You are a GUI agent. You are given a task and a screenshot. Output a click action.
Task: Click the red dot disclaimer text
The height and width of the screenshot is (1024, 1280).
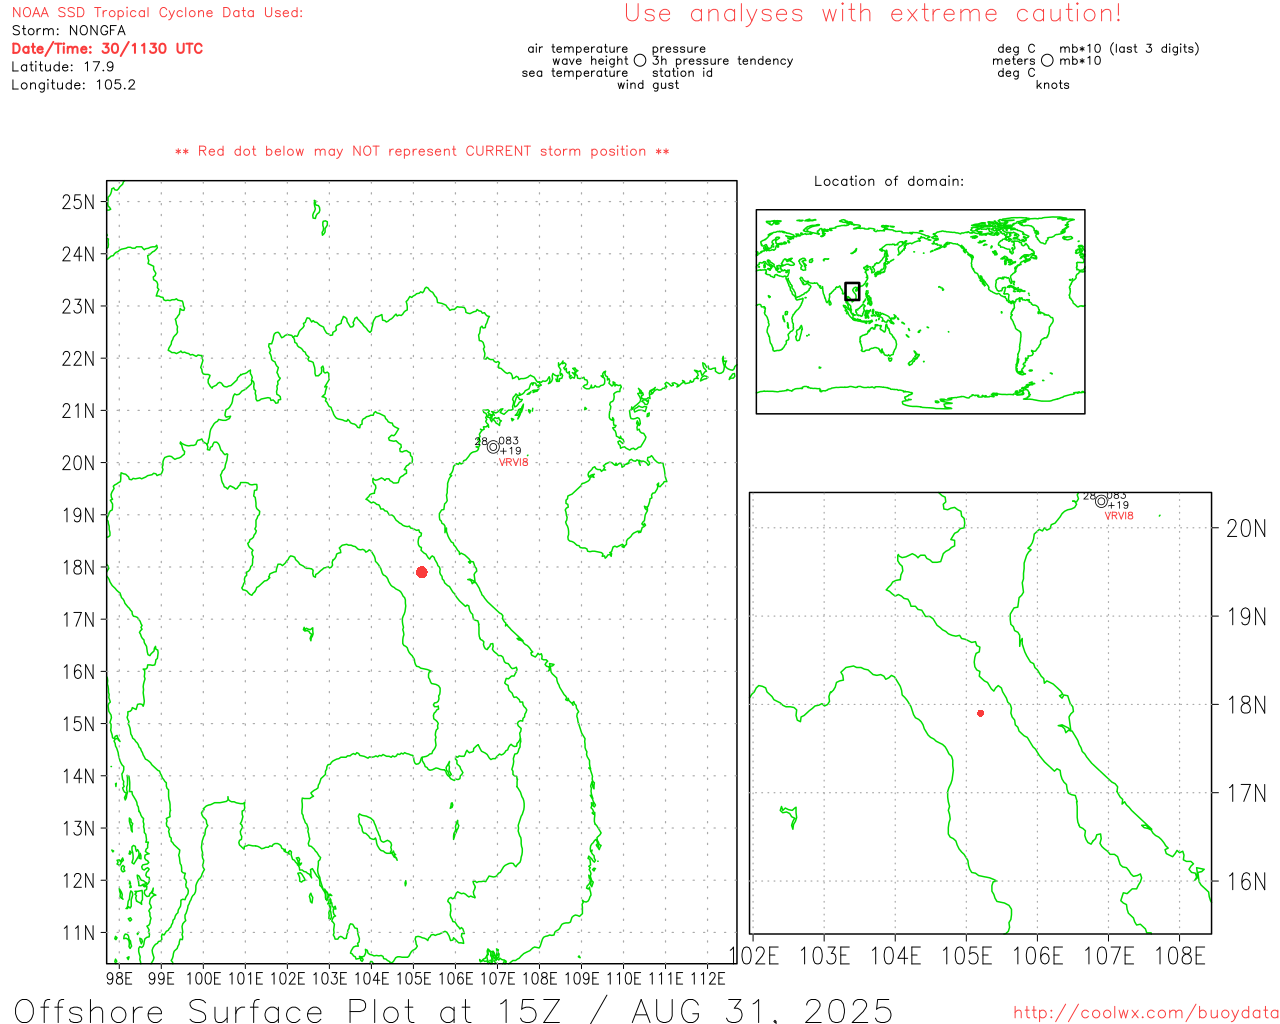click(x=422, y=151)
